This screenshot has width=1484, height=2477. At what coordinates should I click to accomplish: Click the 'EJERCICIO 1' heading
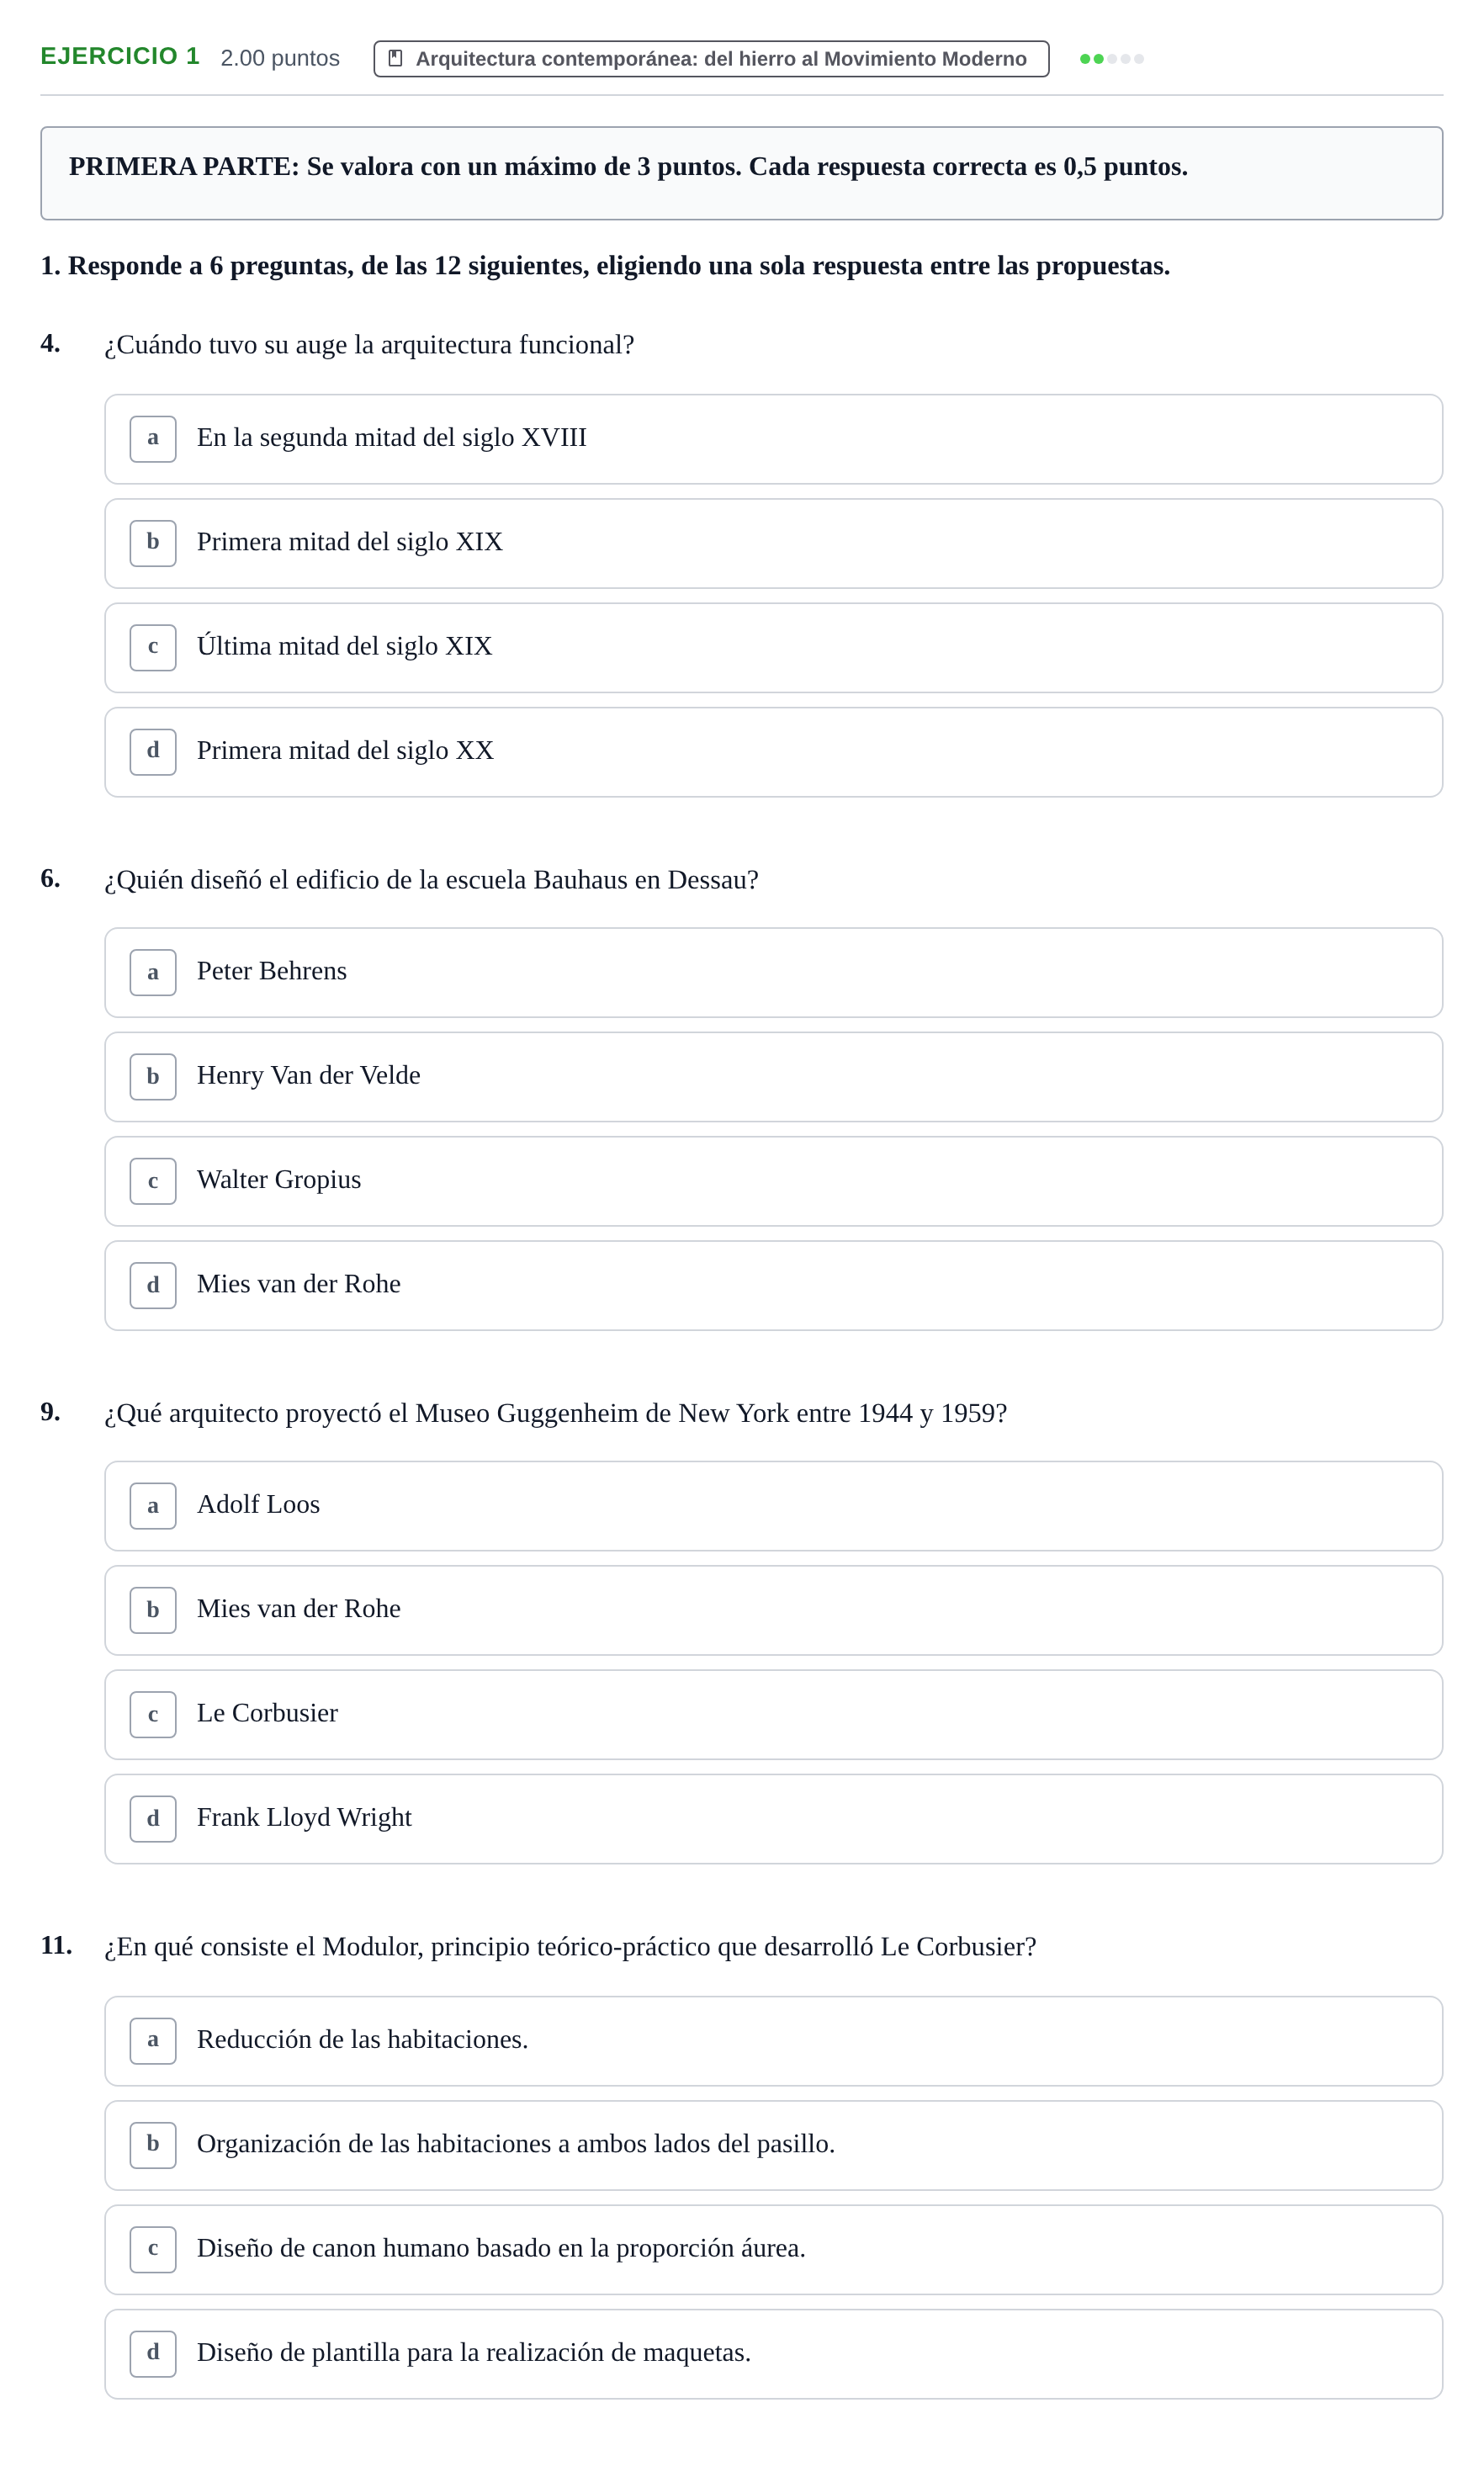120,56
